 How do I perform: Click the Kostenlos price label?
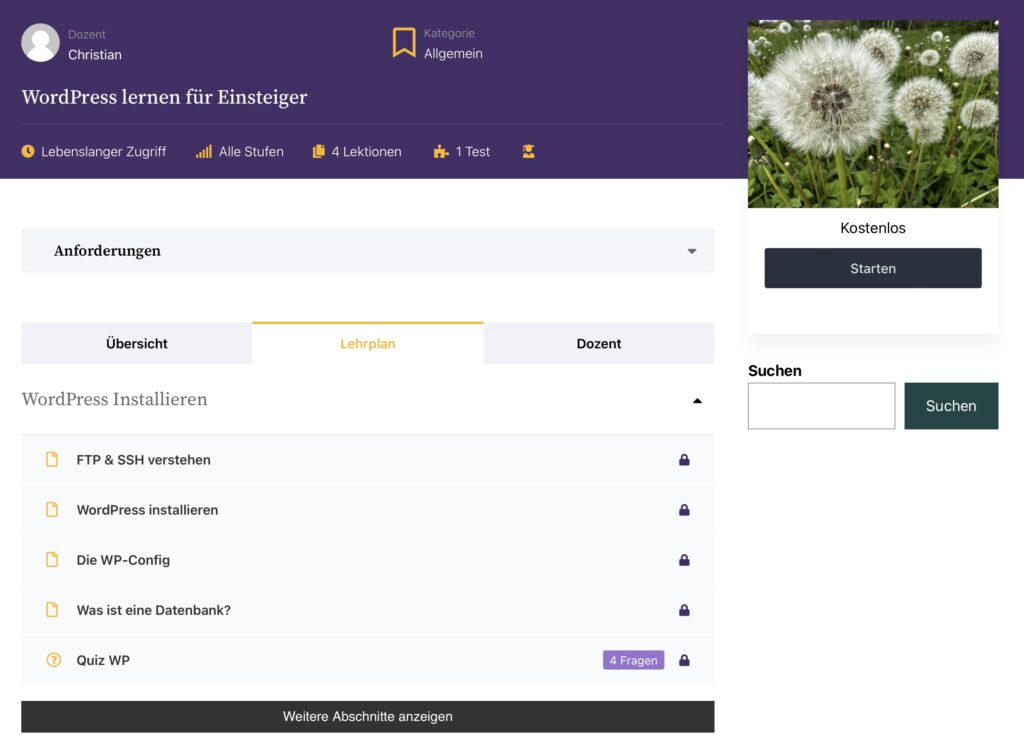tap(873, 228)
